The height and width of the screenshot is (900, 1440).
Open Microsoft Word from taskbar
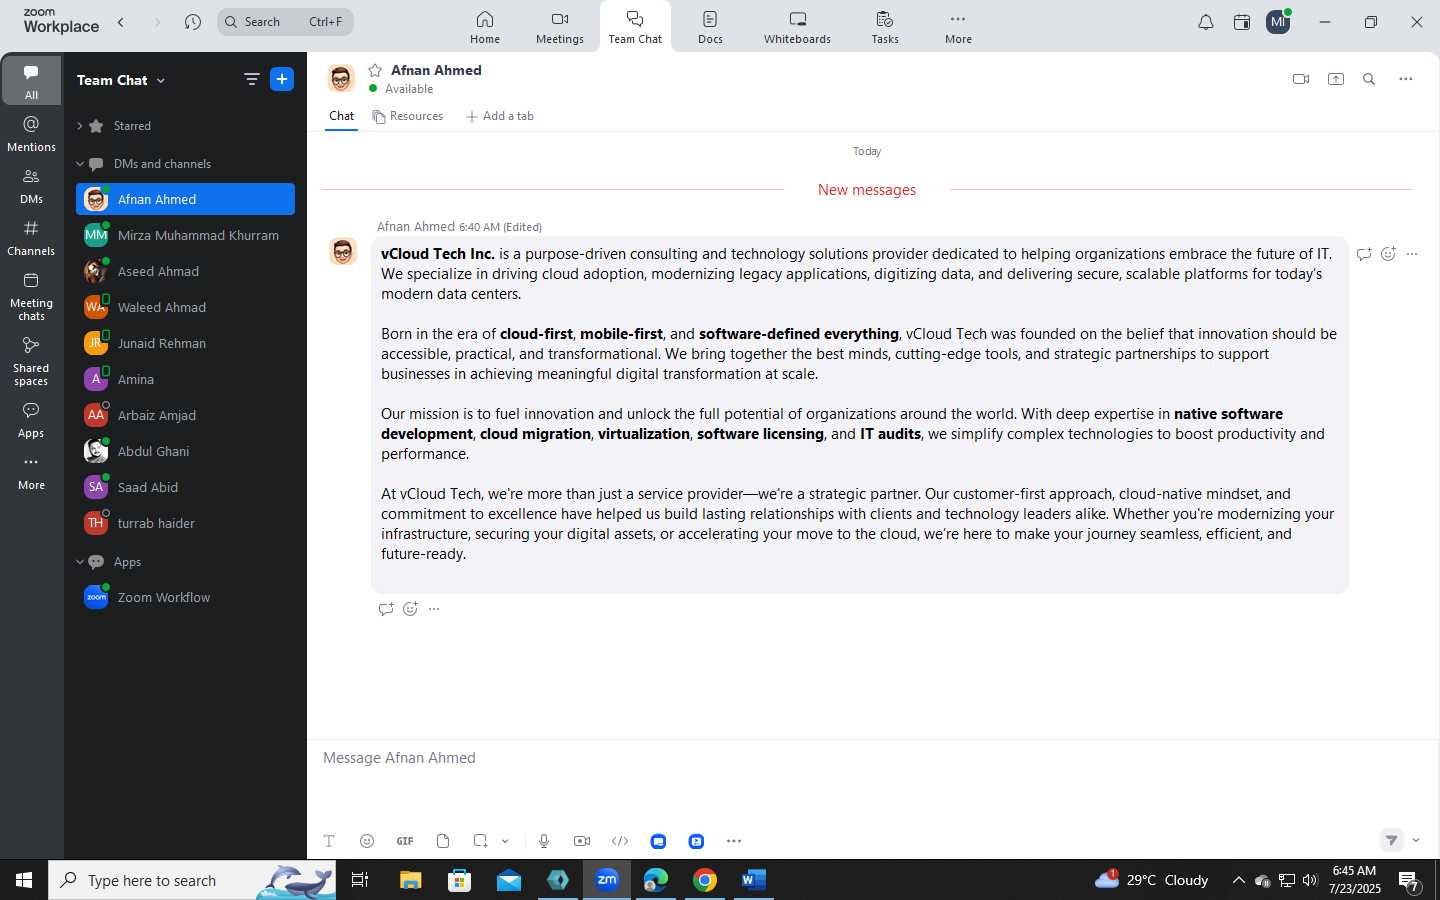(x=754, y=880)
